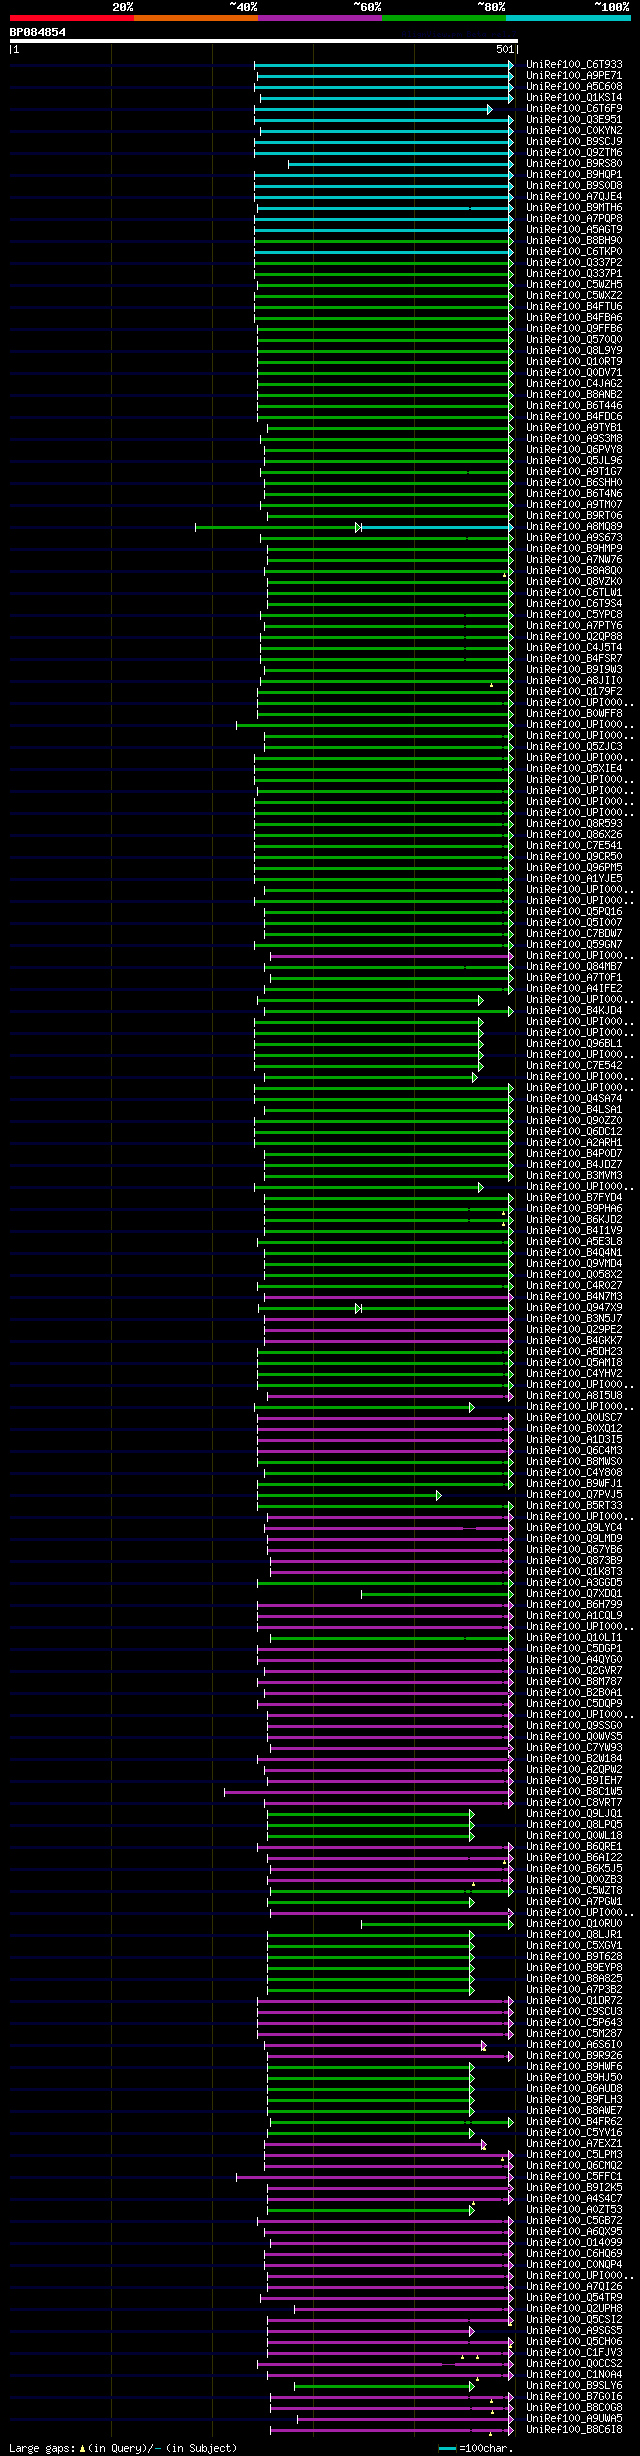Open hit UniRef100_C5FFC1
The width and height of the screenshot is (640, 2456).
click(574, 2177)
